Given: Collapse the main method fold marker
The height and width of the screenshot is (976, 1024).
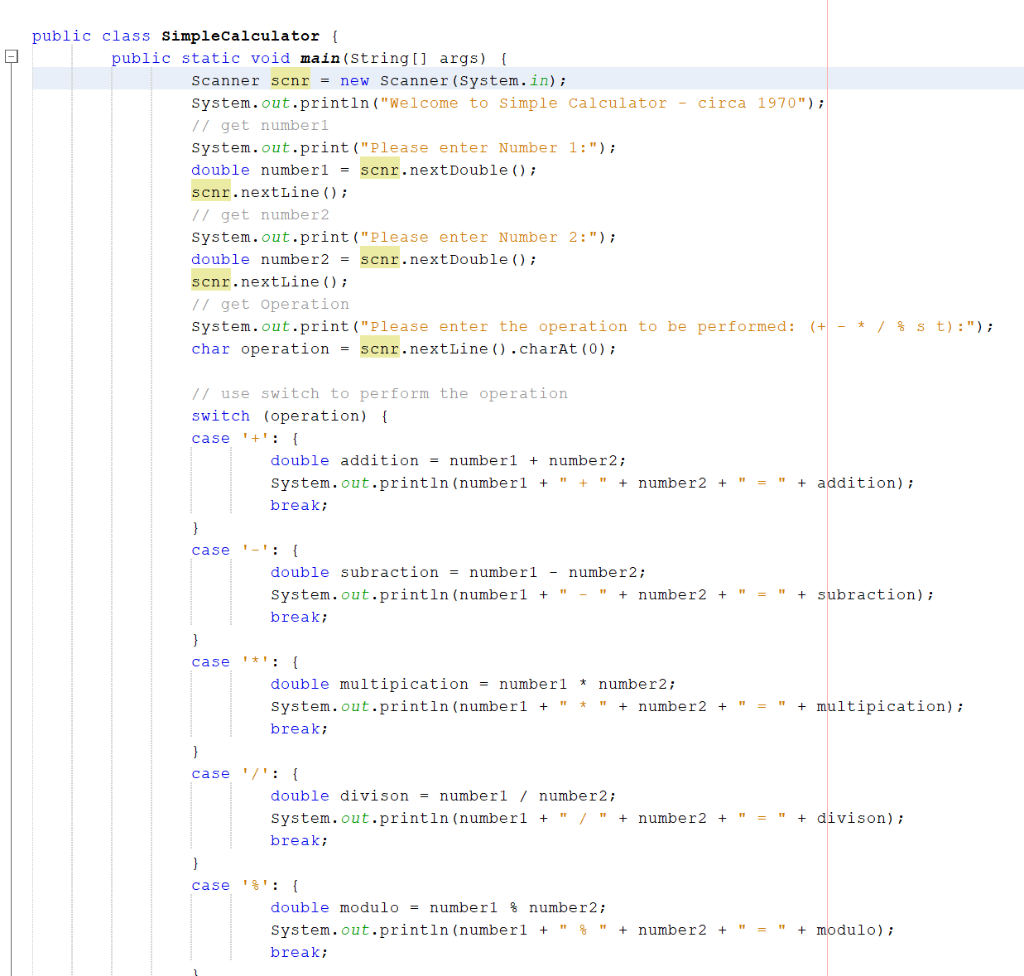Looking at the screenshot, I should (10, 57).
